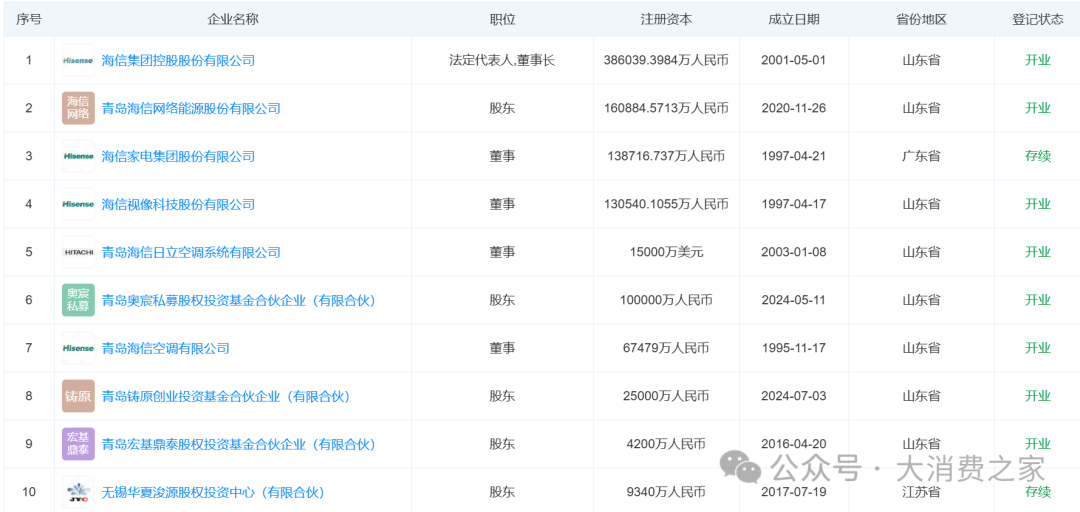The height and width of the screenshot is (512, 1080).
Task: Click 存续 status for 海信家电集团
Action: (x=1037, y=156)
